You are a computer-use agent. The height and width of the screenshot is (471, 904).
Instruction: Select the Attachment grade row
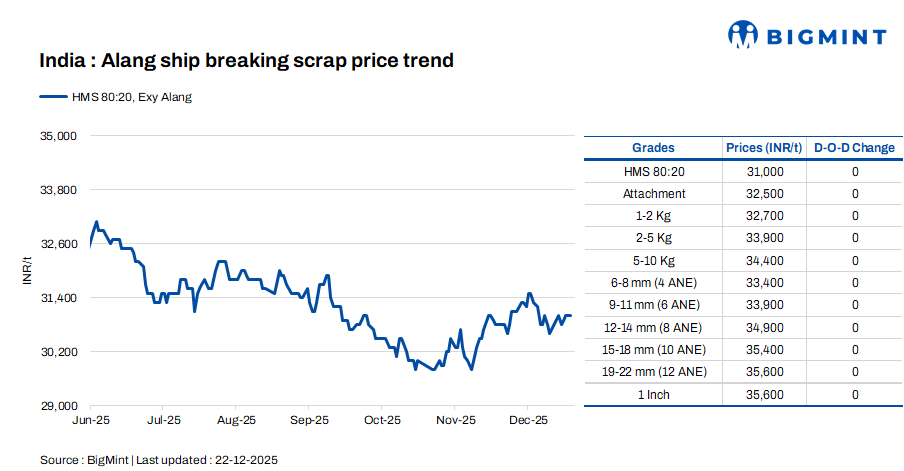(653, 194)
